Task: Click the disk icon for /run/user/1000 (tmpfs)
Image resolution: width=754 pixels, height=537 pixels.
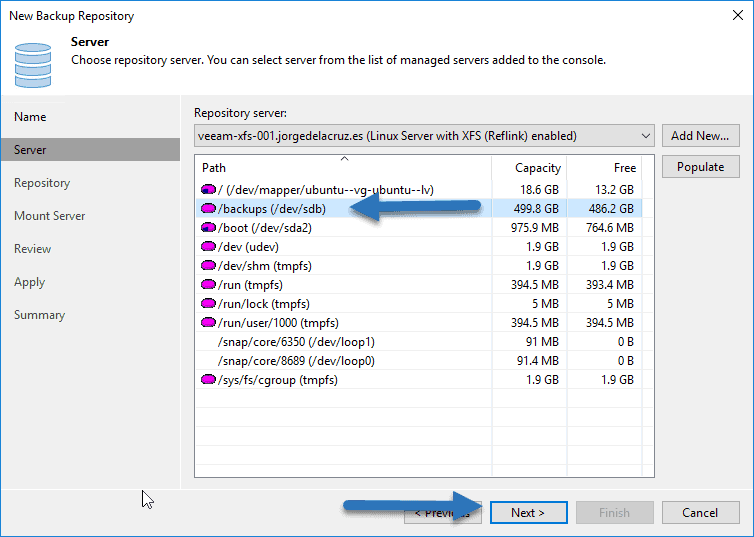Action: [x=209, y=323]
